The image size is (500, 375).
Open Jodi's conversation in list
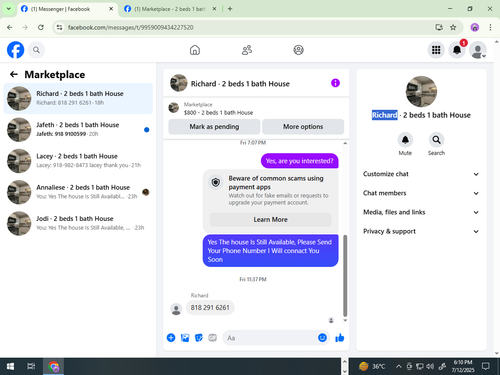coord(78,223)
